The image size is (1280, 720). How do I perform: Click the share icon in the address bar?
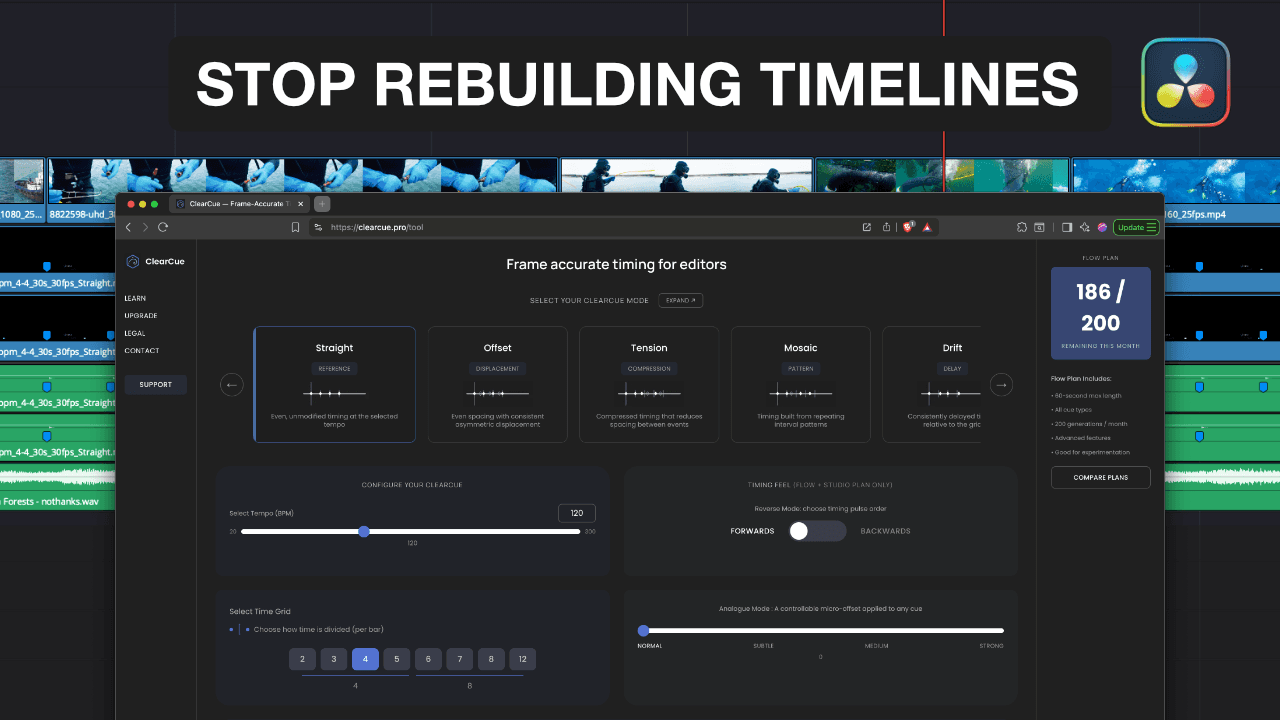tap(886, 227)
